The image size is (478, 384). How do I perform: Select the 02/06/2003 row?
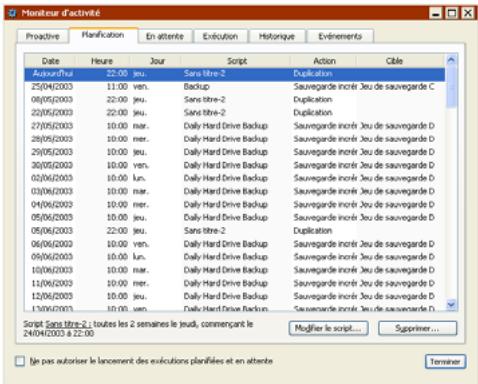pyautogui.click(x=235, y=178)
